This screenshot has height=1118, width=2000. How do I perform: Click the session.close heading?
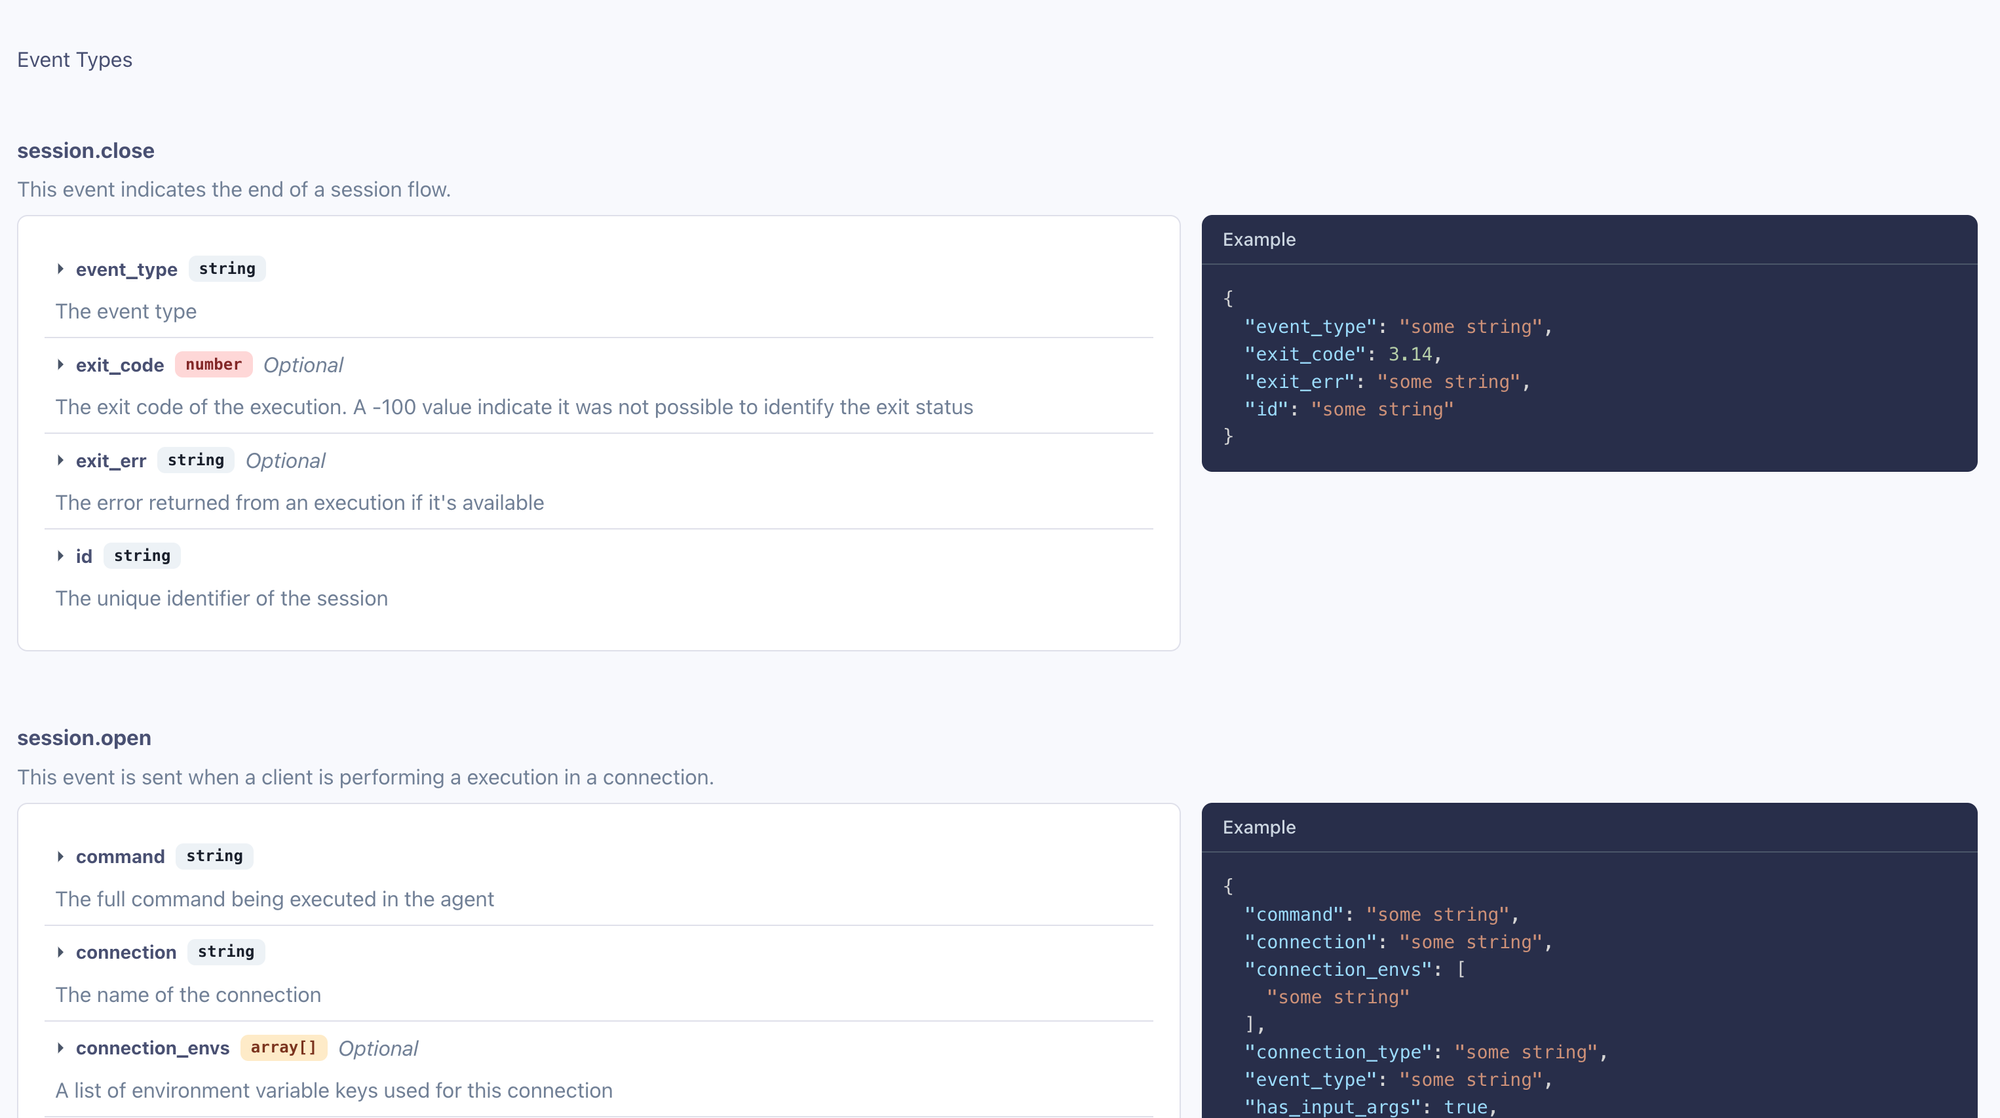click(86, 151)
